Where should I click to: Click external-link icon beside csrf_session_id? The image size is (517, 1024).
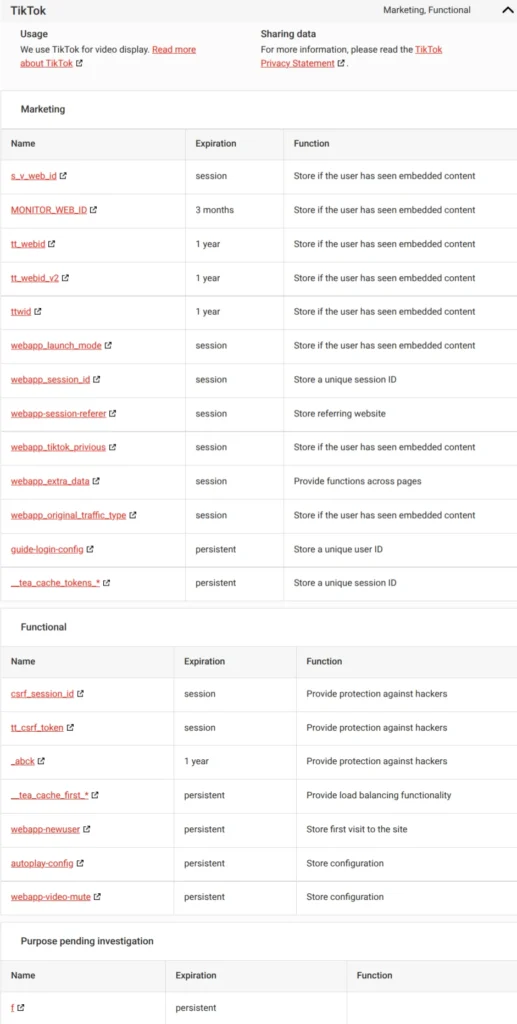80,694
